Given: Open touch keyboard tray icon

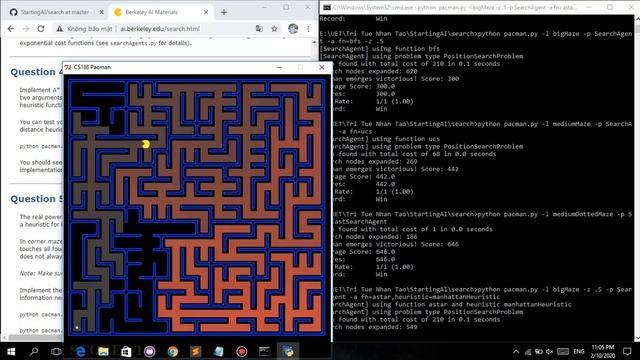Looking at the screenshot, I should pos(563,351).
